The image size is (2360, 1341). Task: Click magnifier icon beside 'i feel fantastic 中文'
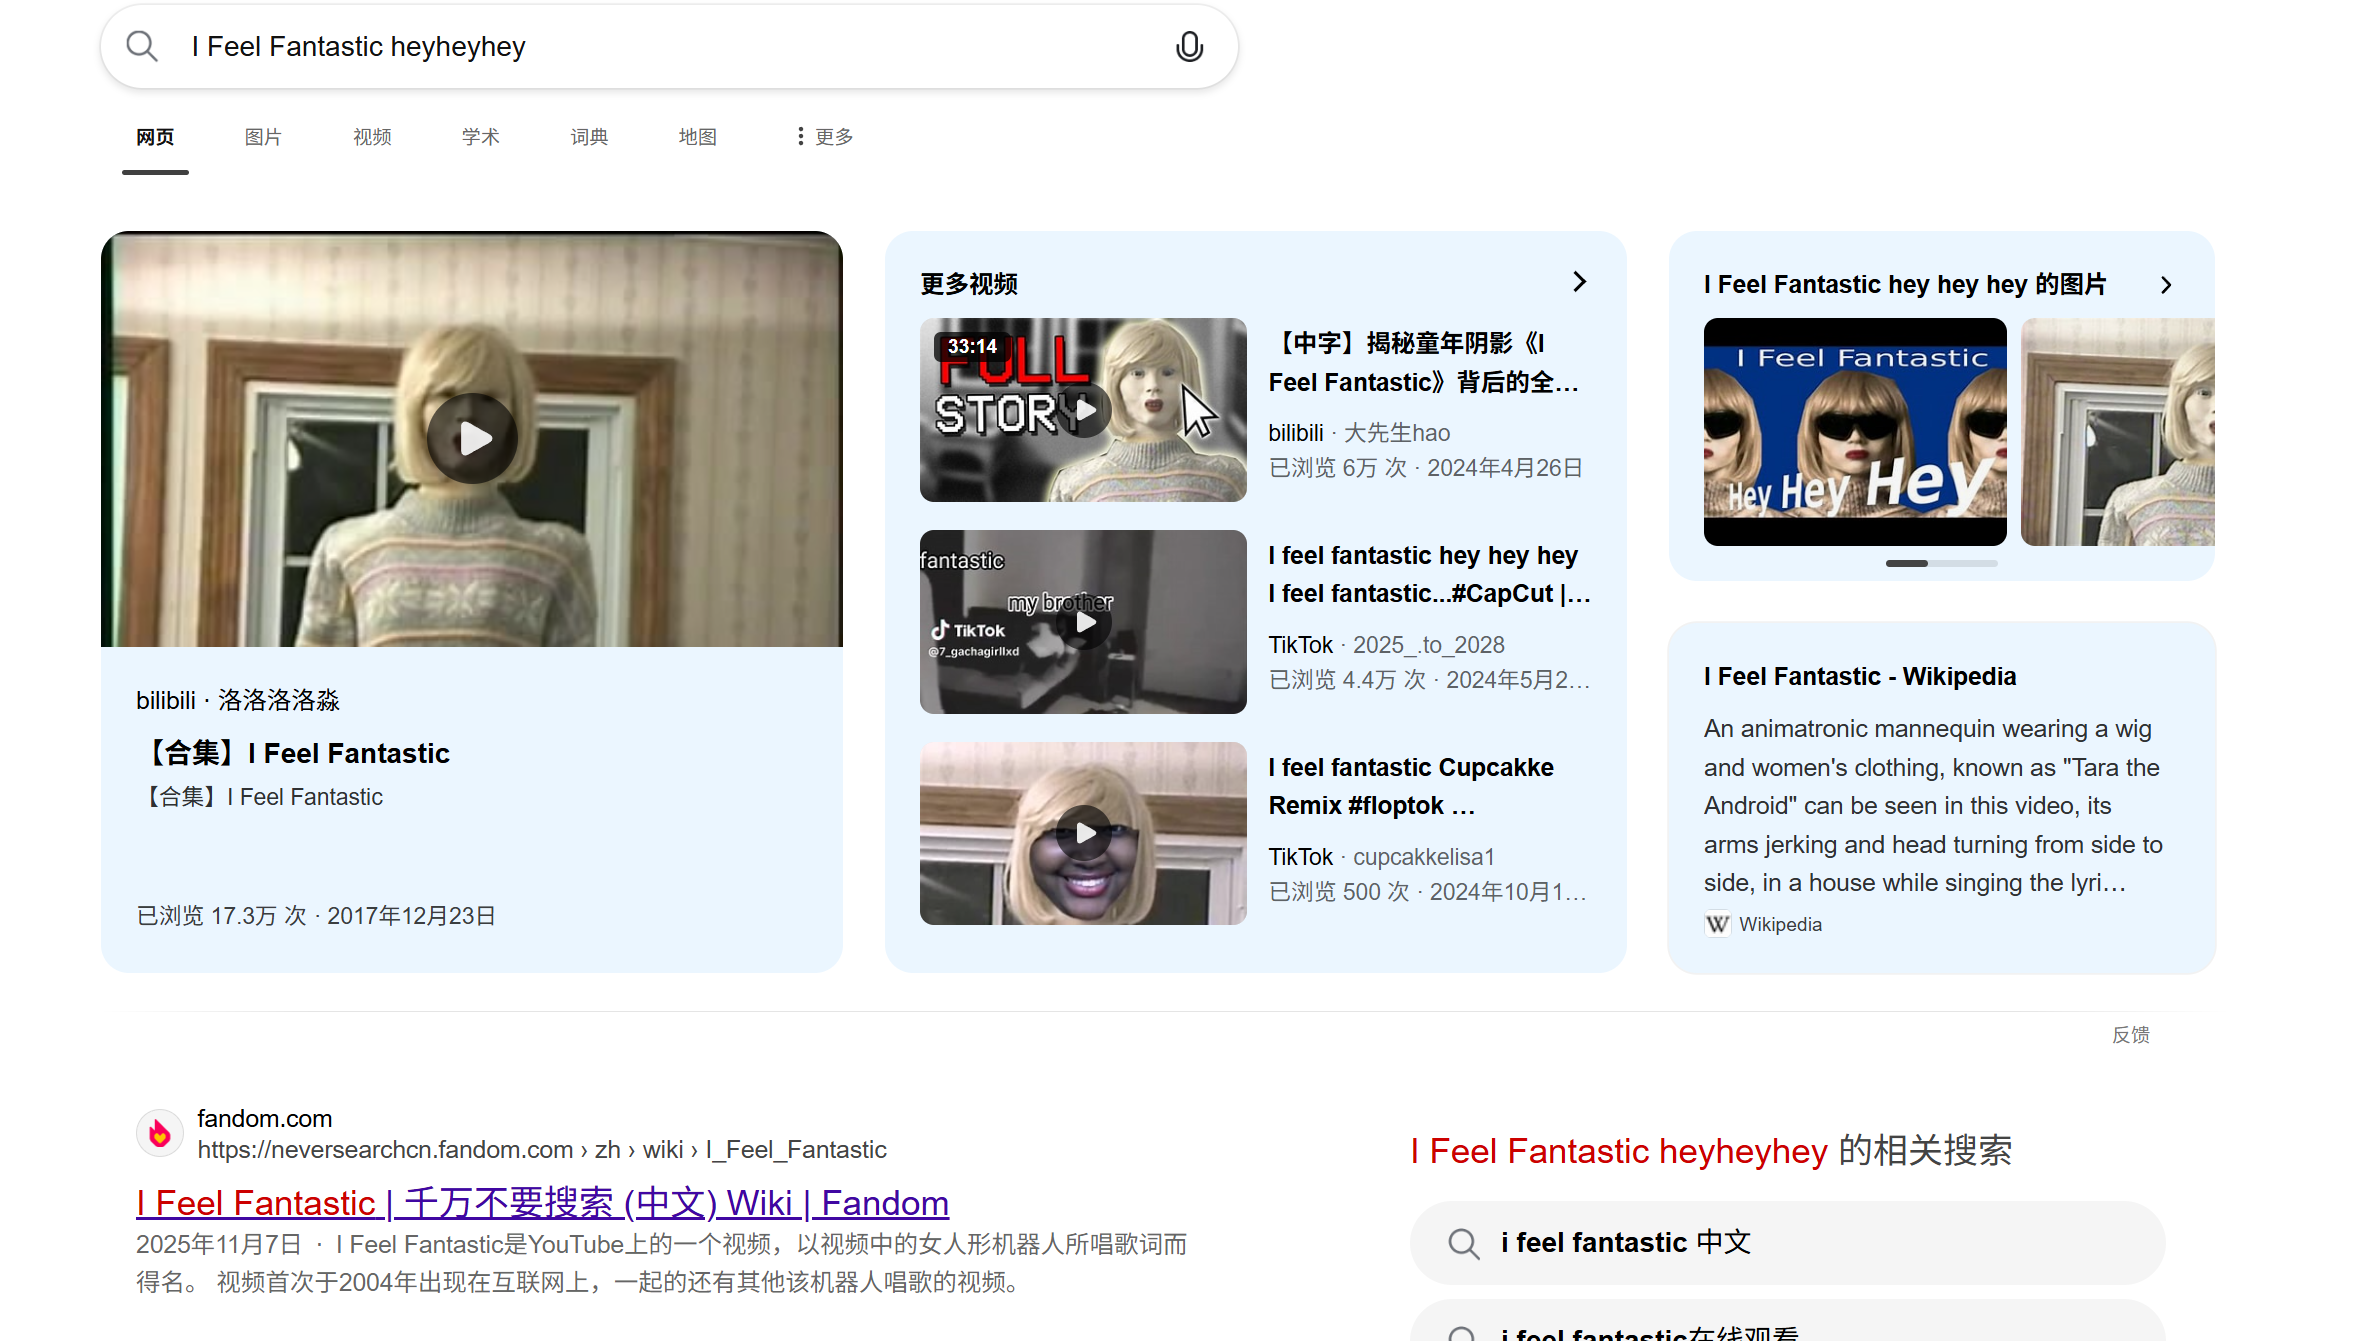click(x=1463, y=1243)
